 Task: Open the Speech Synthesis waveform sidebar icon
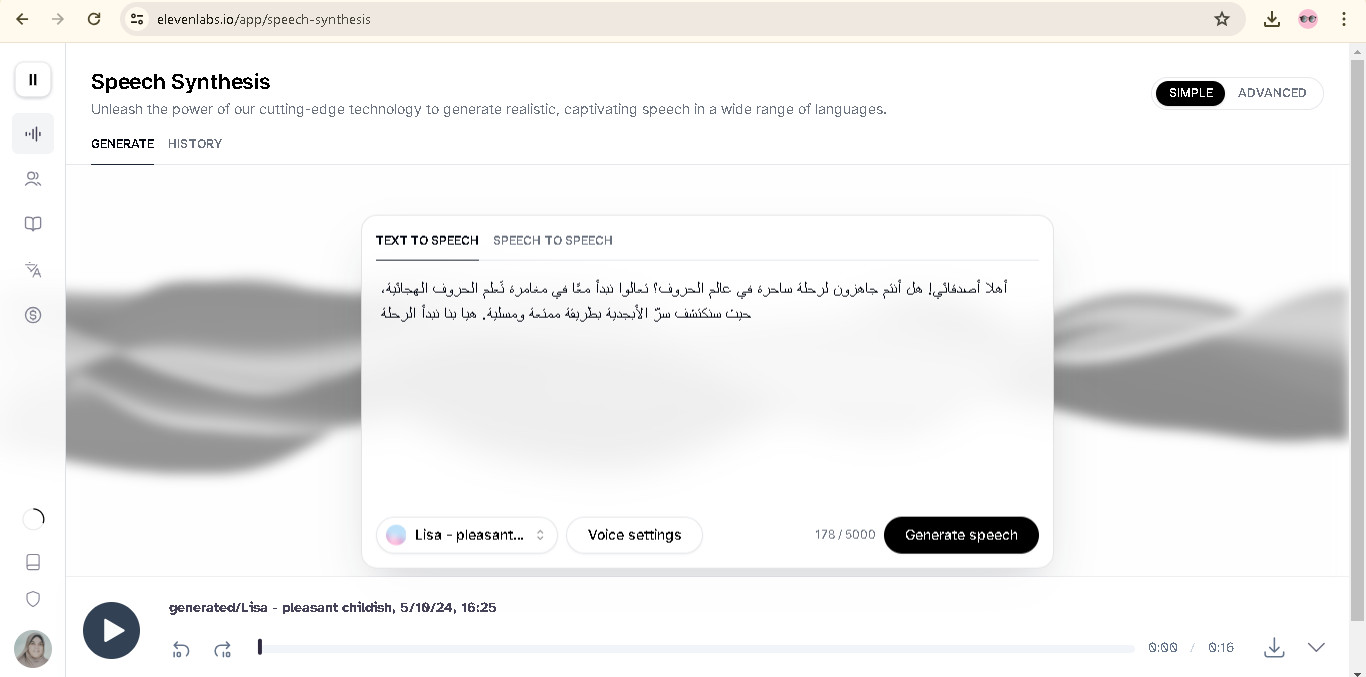click(x=33, y=134)
